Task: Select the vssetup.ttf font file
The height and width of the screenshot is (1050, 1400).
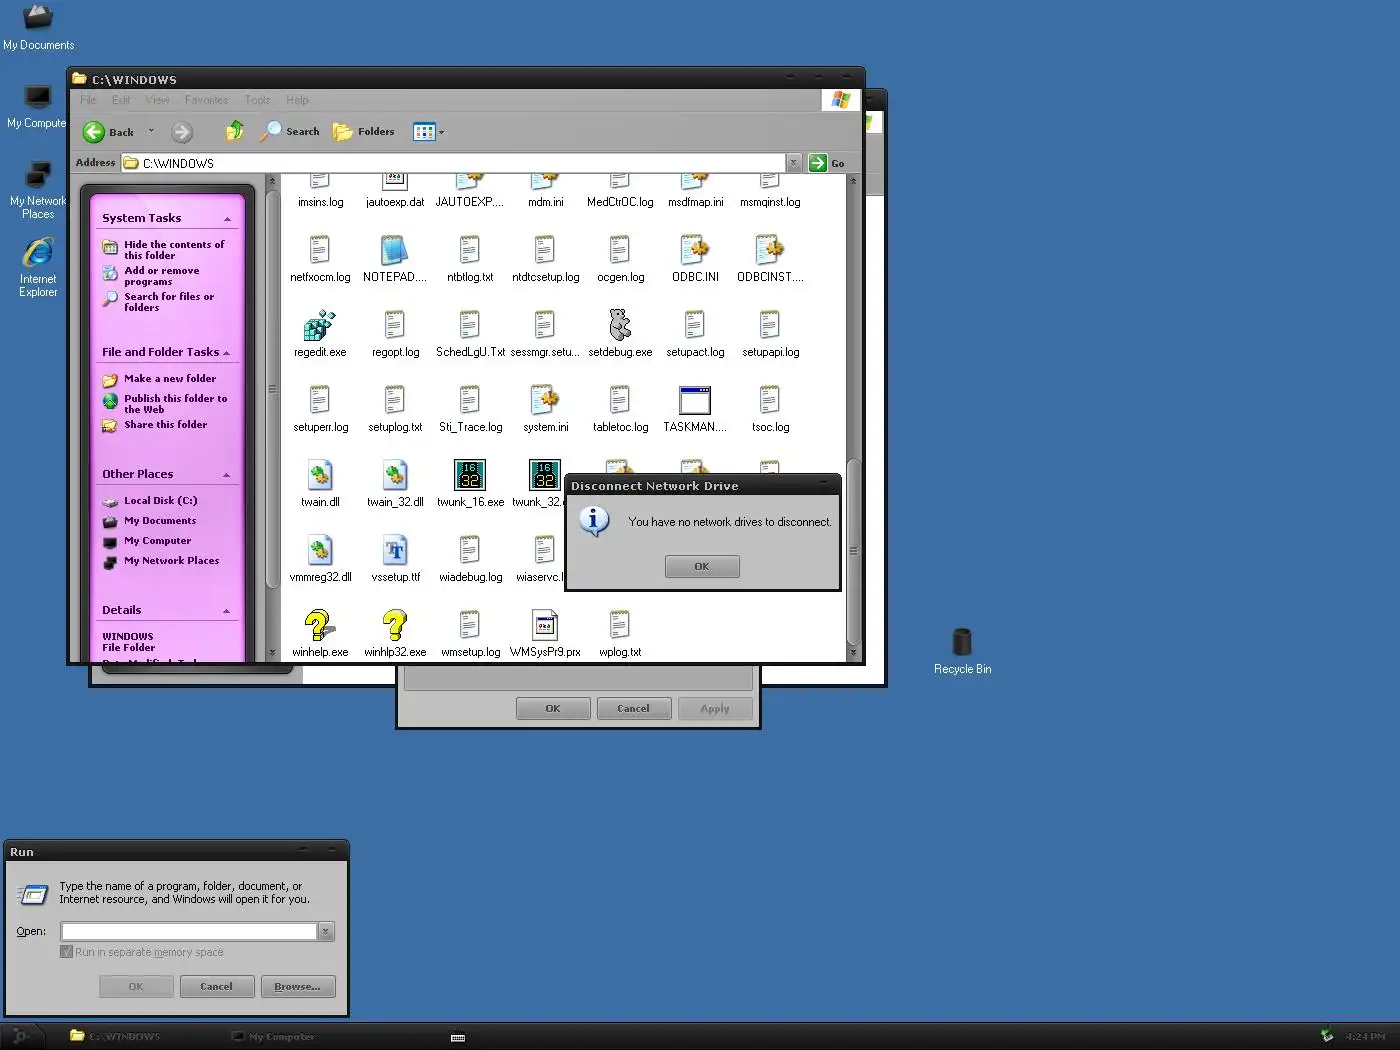Action: click(394, 550)
